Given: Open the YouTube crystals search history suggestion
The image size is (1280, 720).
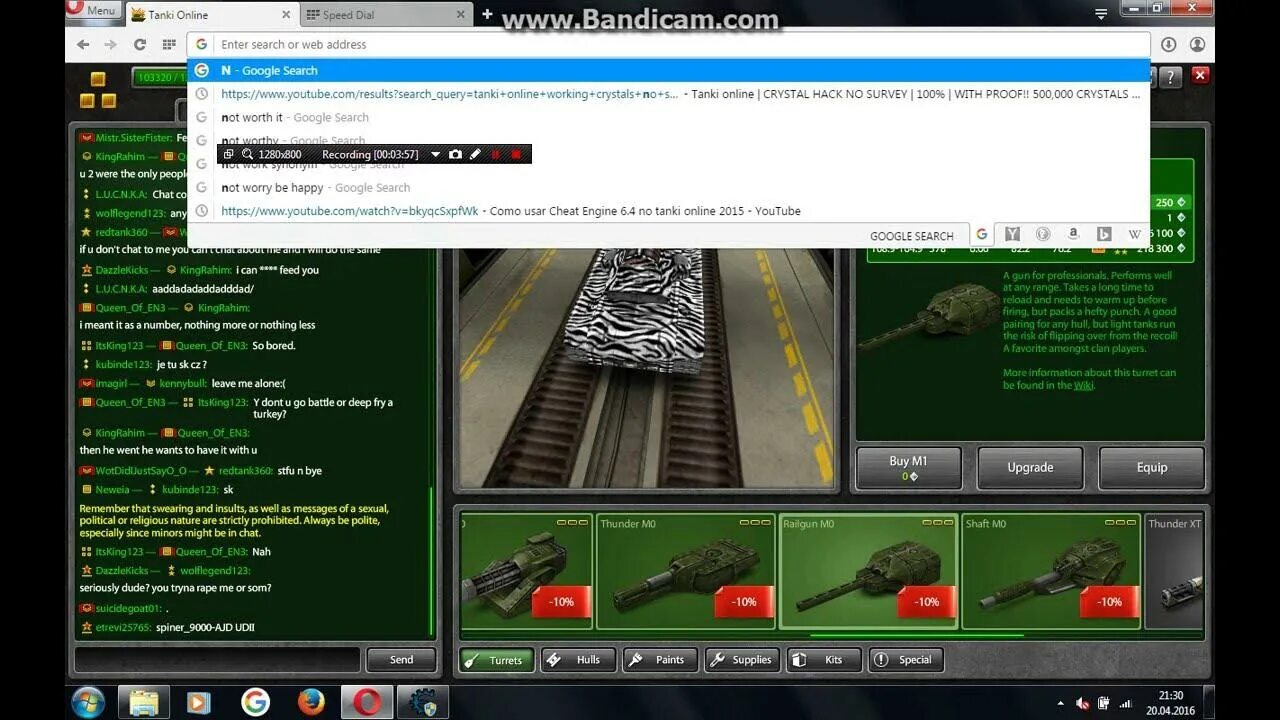Looking at the screenshot, I should [668, 94].
